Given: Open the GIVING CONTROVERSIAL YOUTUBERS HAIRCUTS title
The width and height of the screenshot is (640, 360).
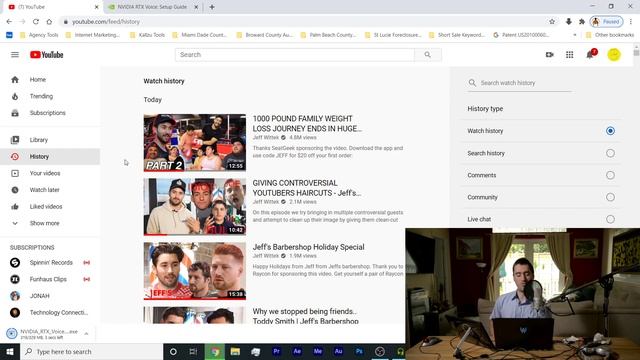Looking at the screenshot, I should (307, 188).
